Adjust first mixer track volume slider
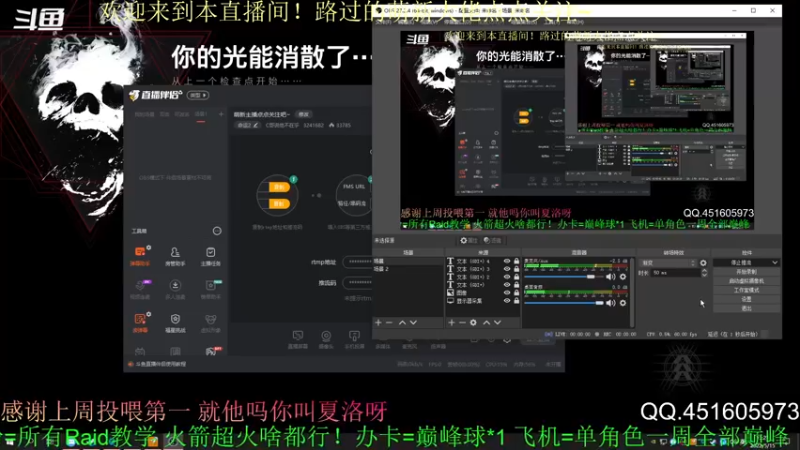800x450 pixels. (563, 277)
